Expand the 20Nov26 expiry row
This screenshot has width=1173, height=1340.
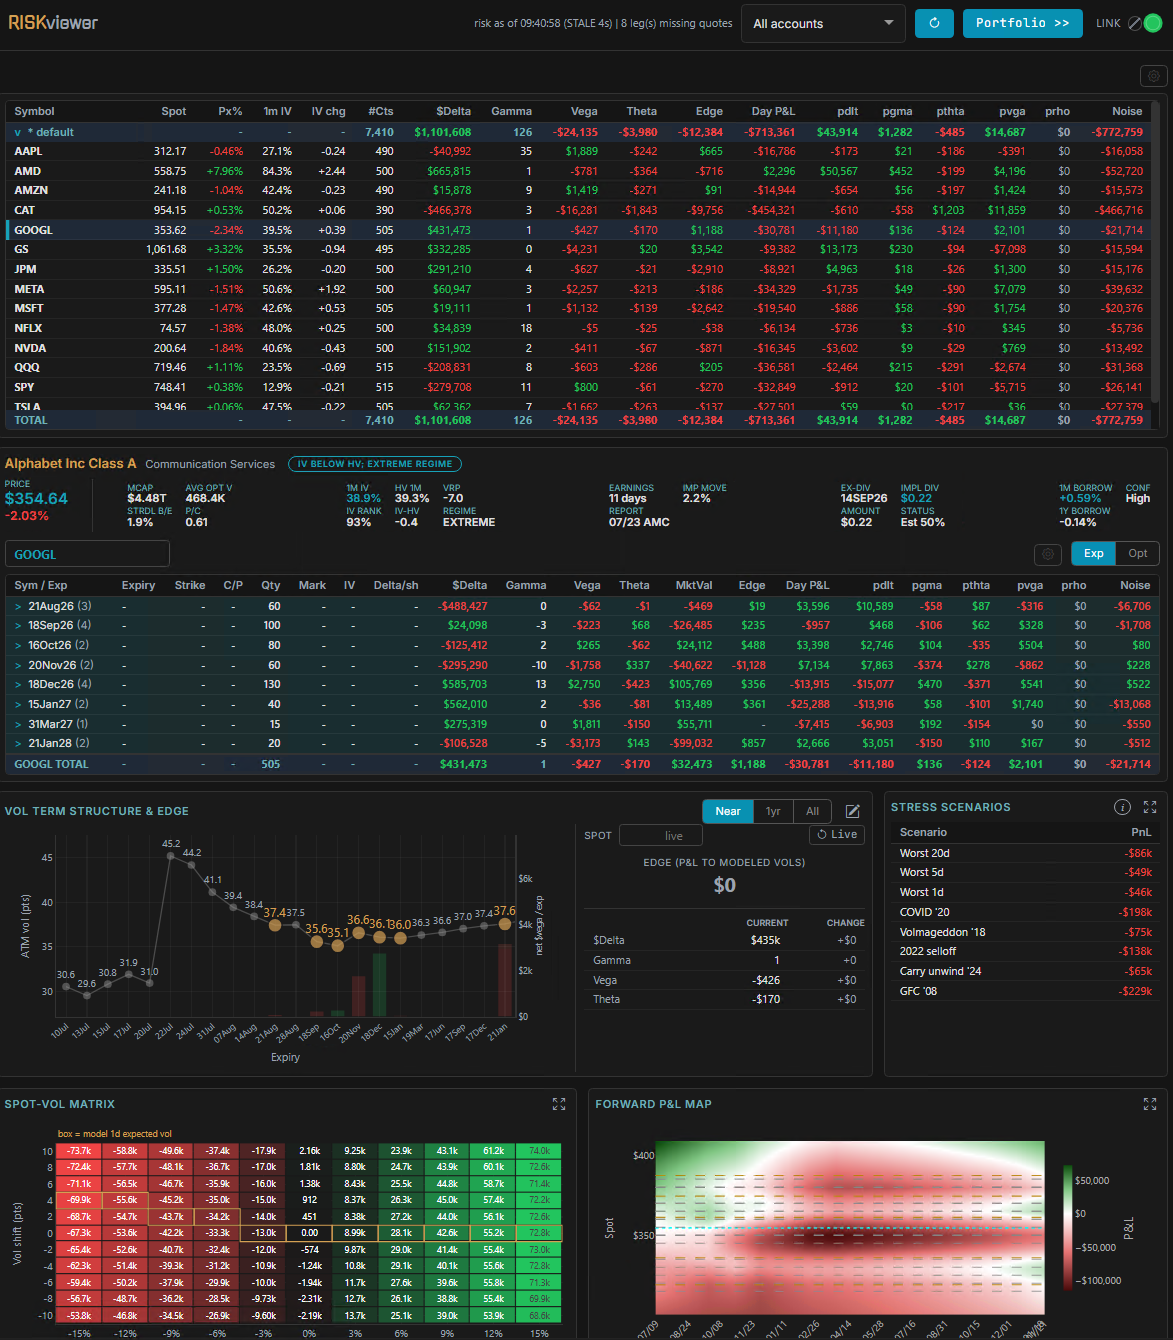[18, 665]
